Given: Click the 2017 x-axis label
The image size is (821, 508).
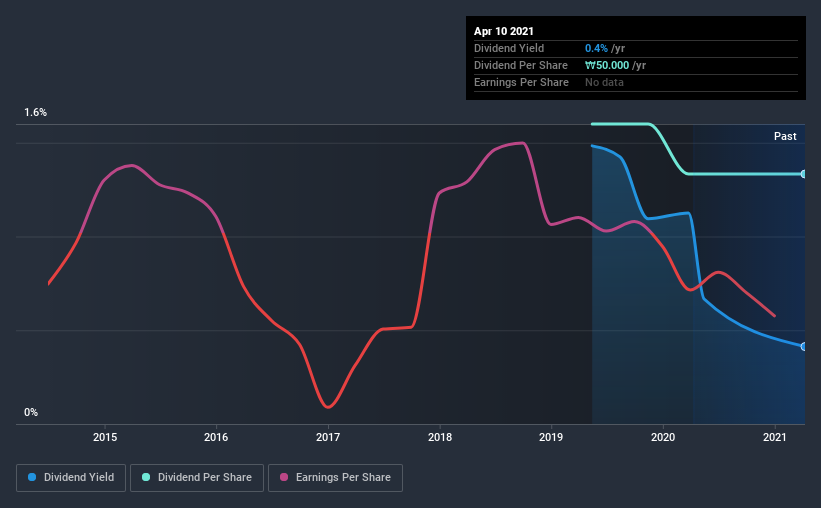Looking at the screenshot, I should coord(328,437).
